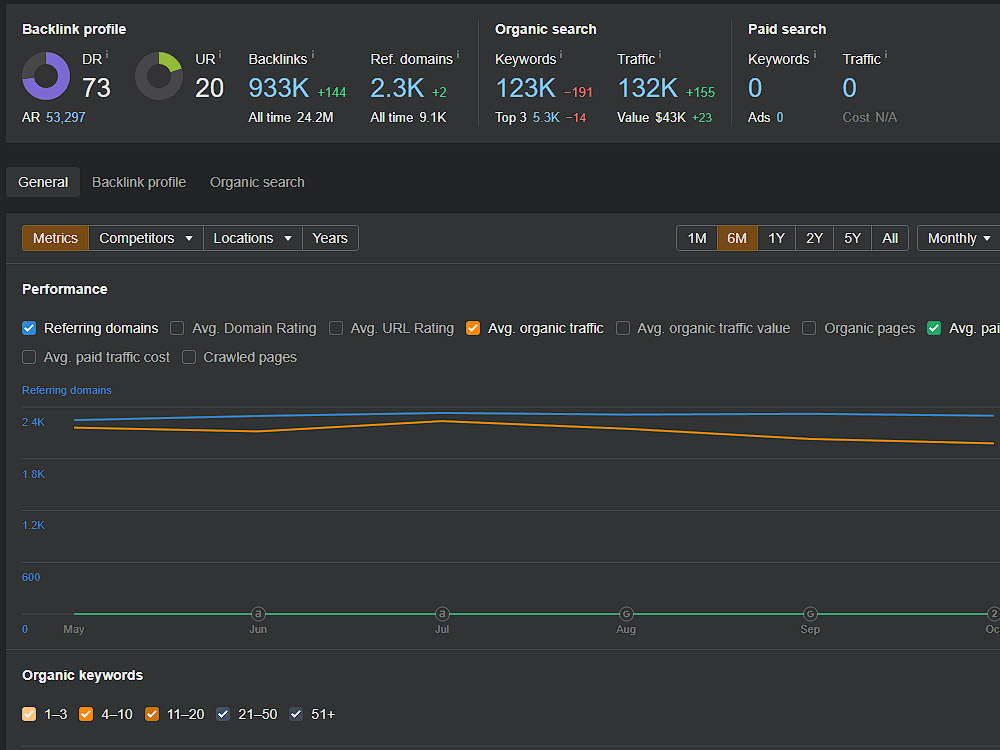
Task: Select the Metrics view button
Action: 55,238
